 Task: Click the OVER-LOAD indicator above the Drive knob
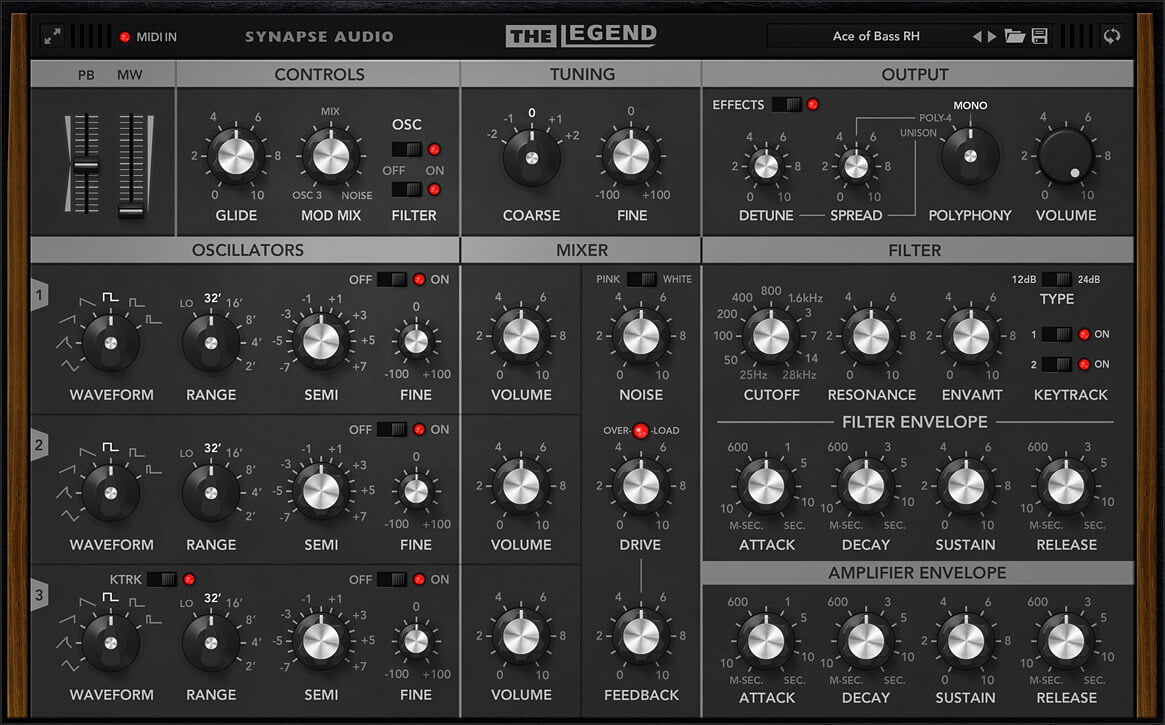click(x=640, y=430)
